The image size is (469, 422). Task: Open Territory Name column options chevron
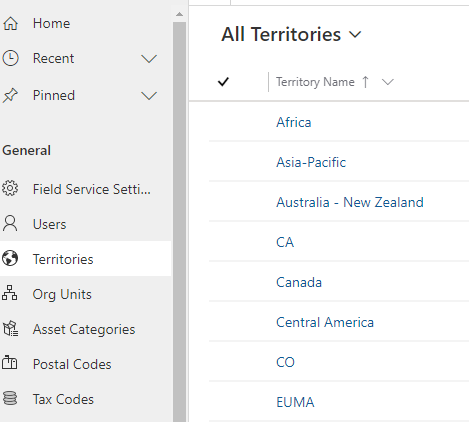pyautogui.click(x=388, y=82)
